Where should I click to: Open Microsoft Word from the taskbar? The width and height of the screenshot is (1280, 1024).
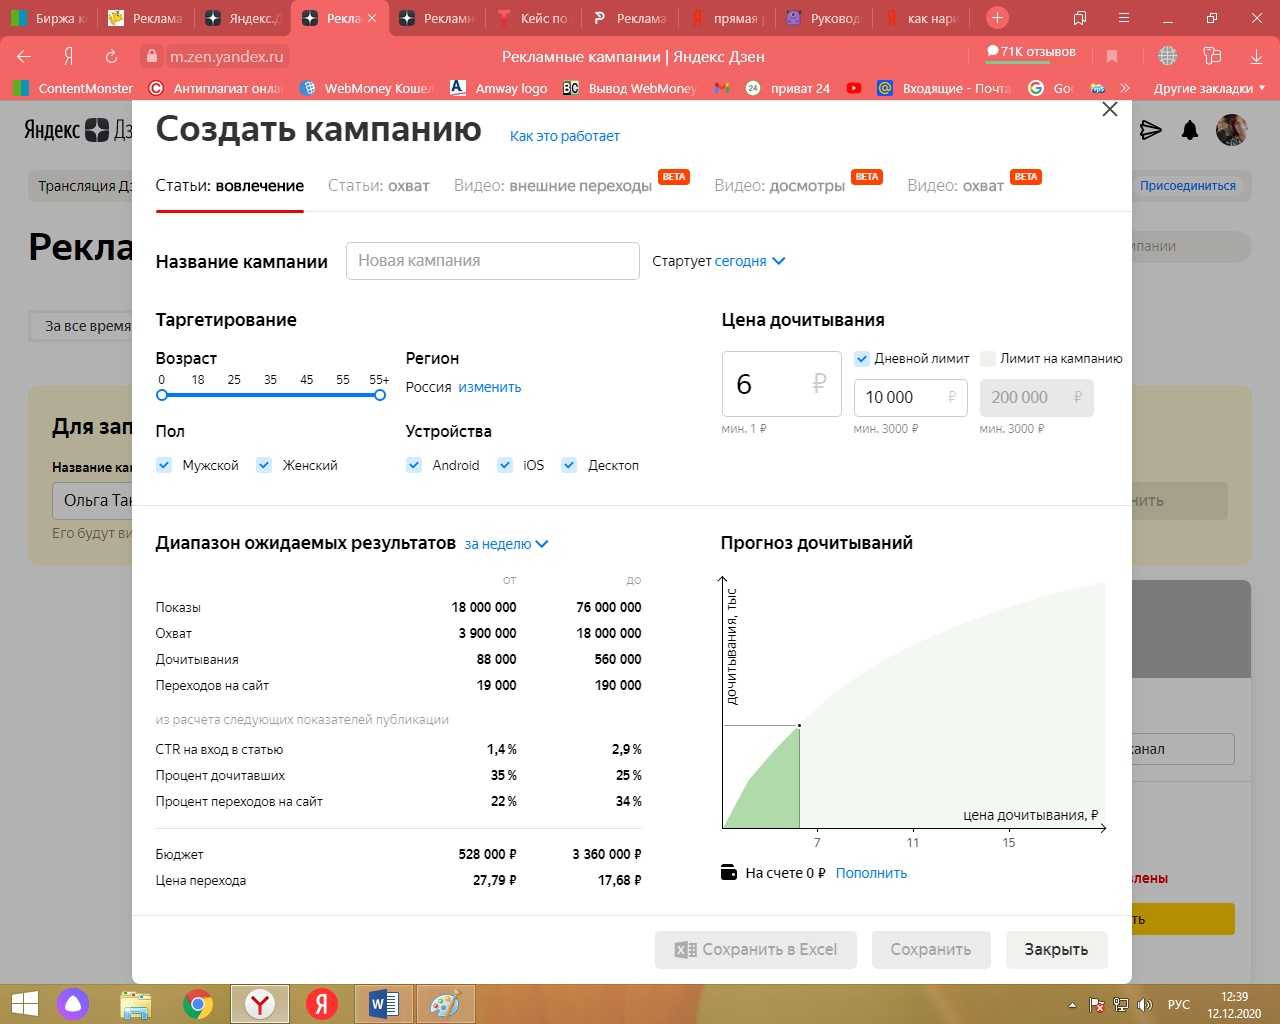click(383, 1004)
